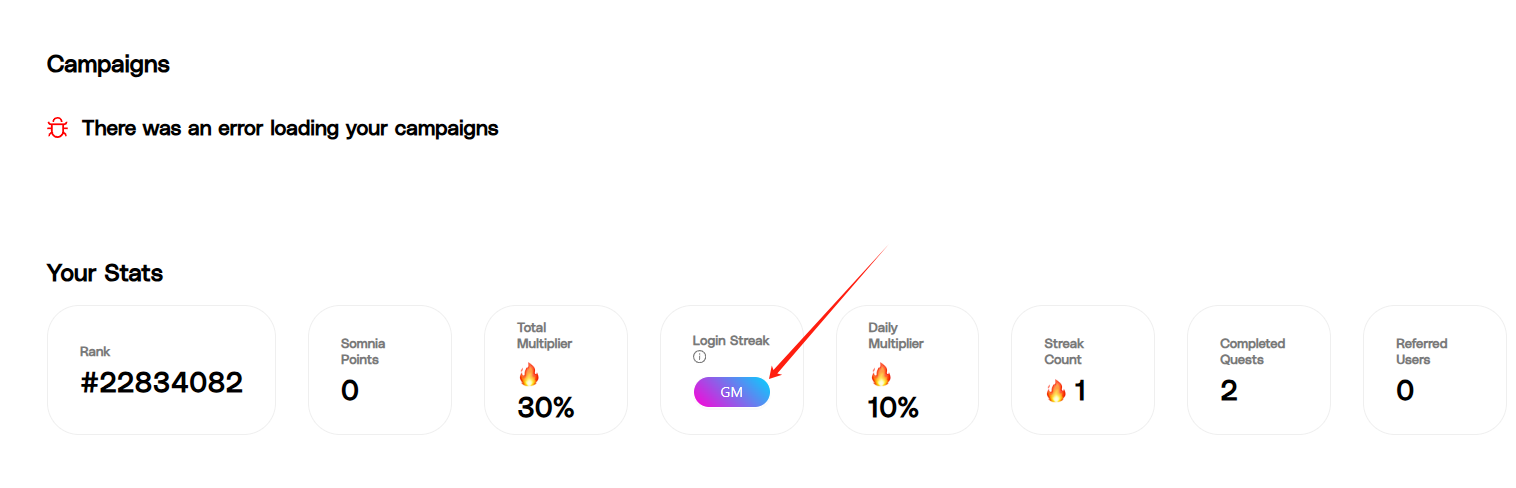Click the Referred Users value 0
Viewport: 1516px width, 488px height.
click(1405, 391)
